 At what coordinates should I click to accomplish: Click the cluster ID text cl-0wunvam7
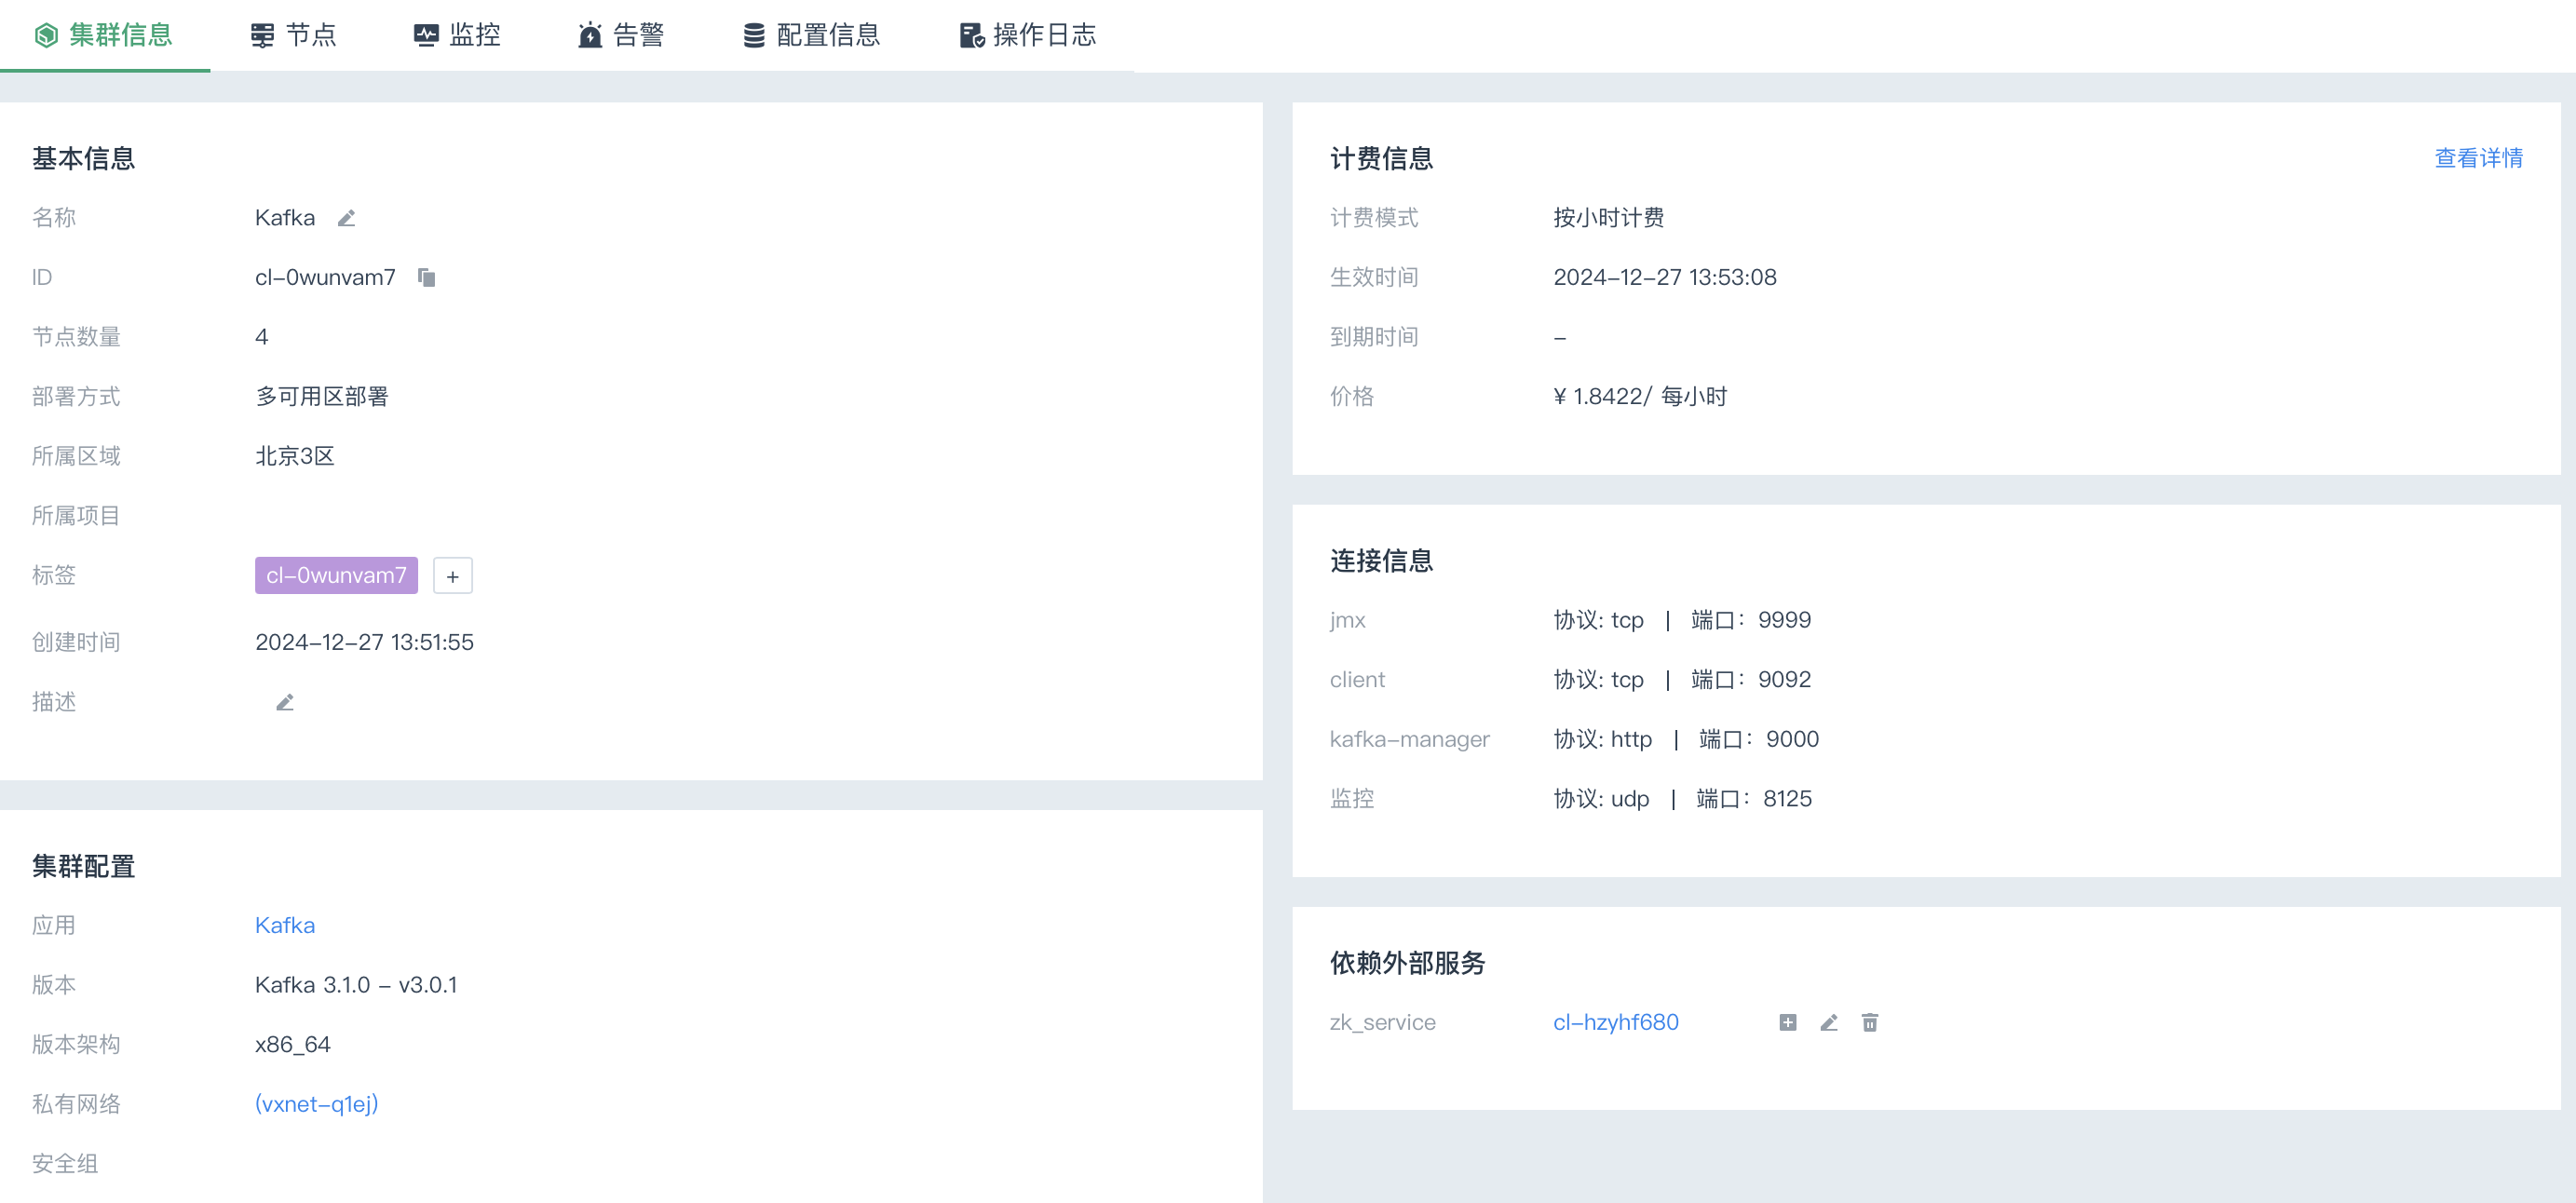point(325,278)
